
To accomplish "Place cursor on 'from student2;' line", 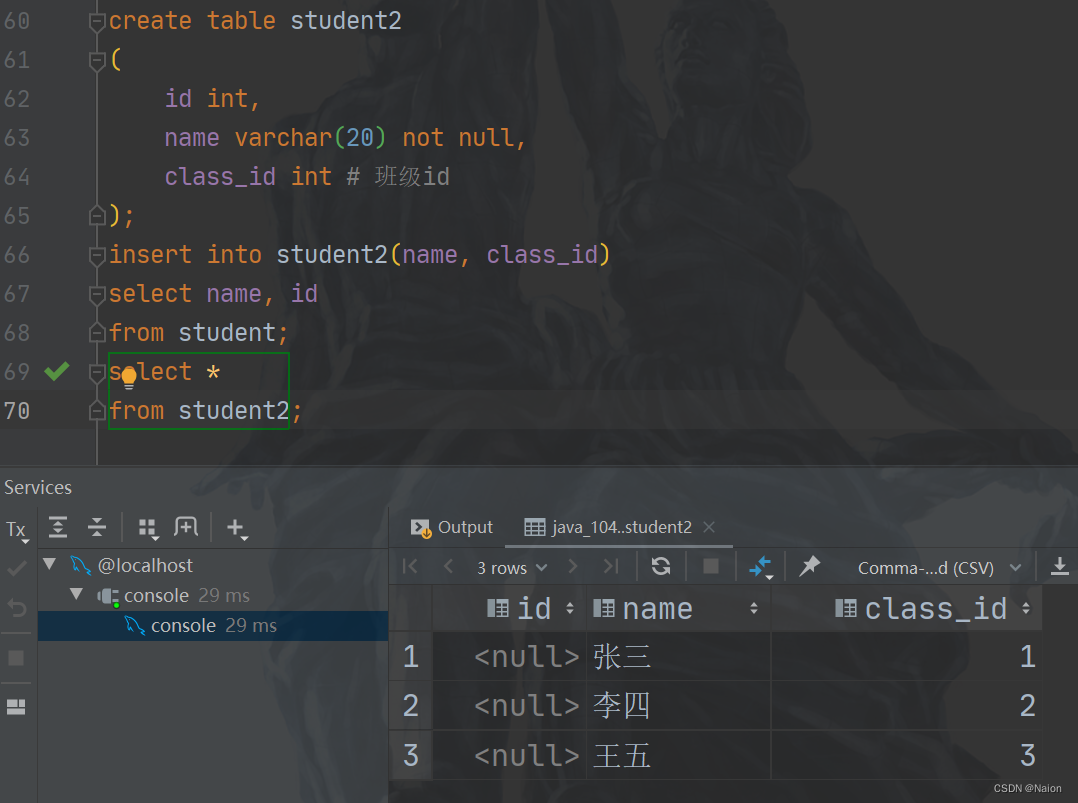I will 206,410.
